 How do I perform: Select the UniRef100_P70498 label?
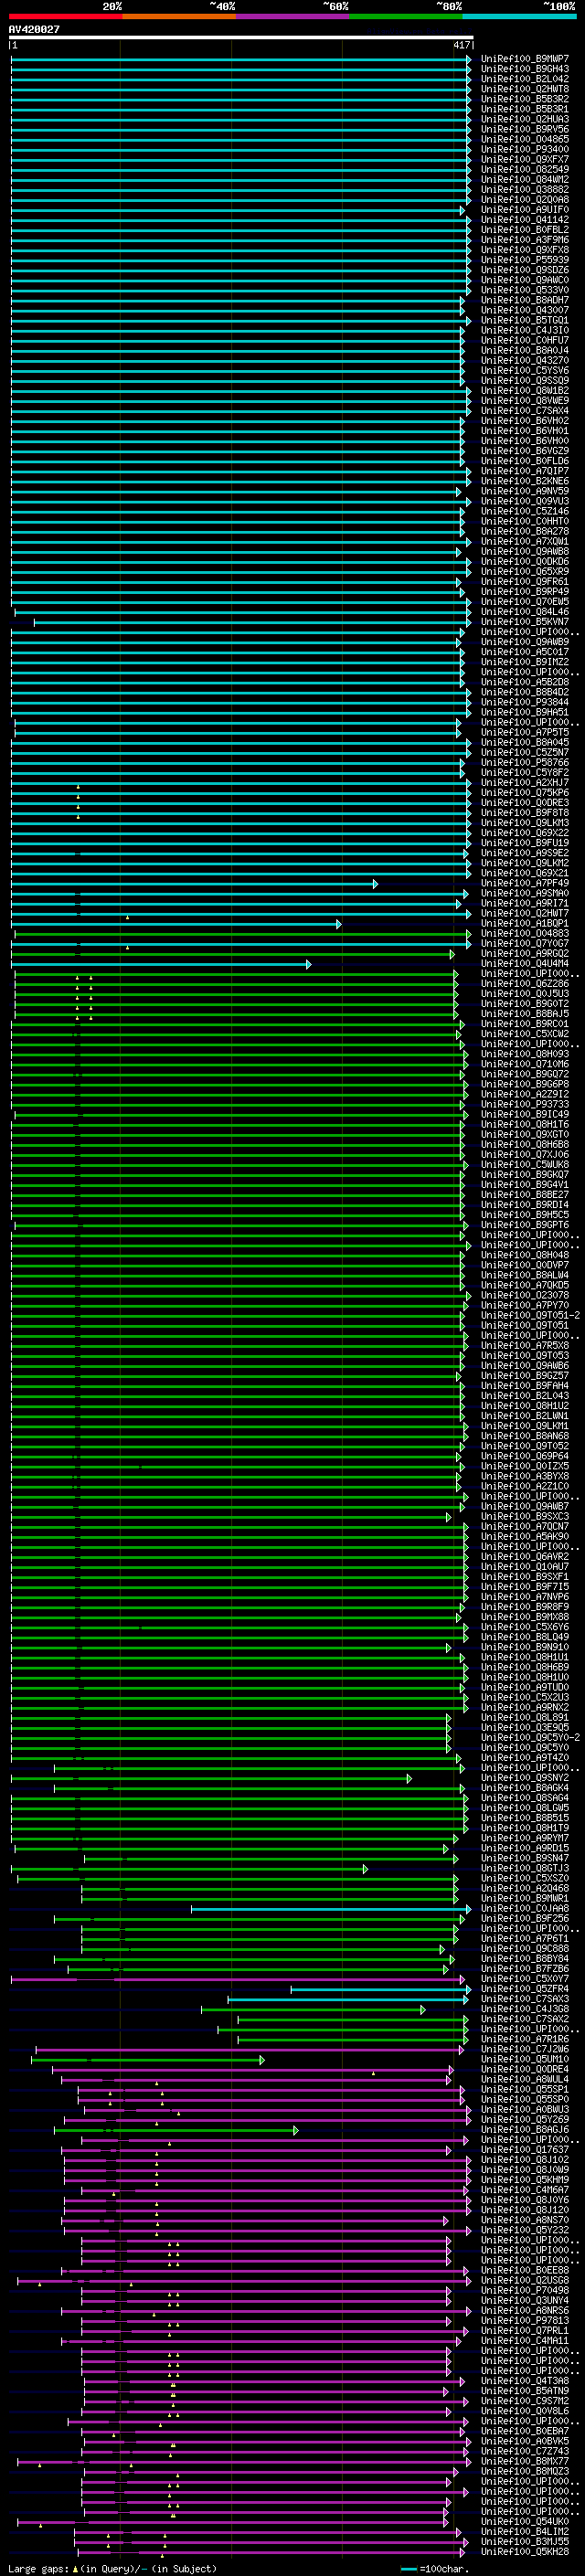(x=525, y=2290)
